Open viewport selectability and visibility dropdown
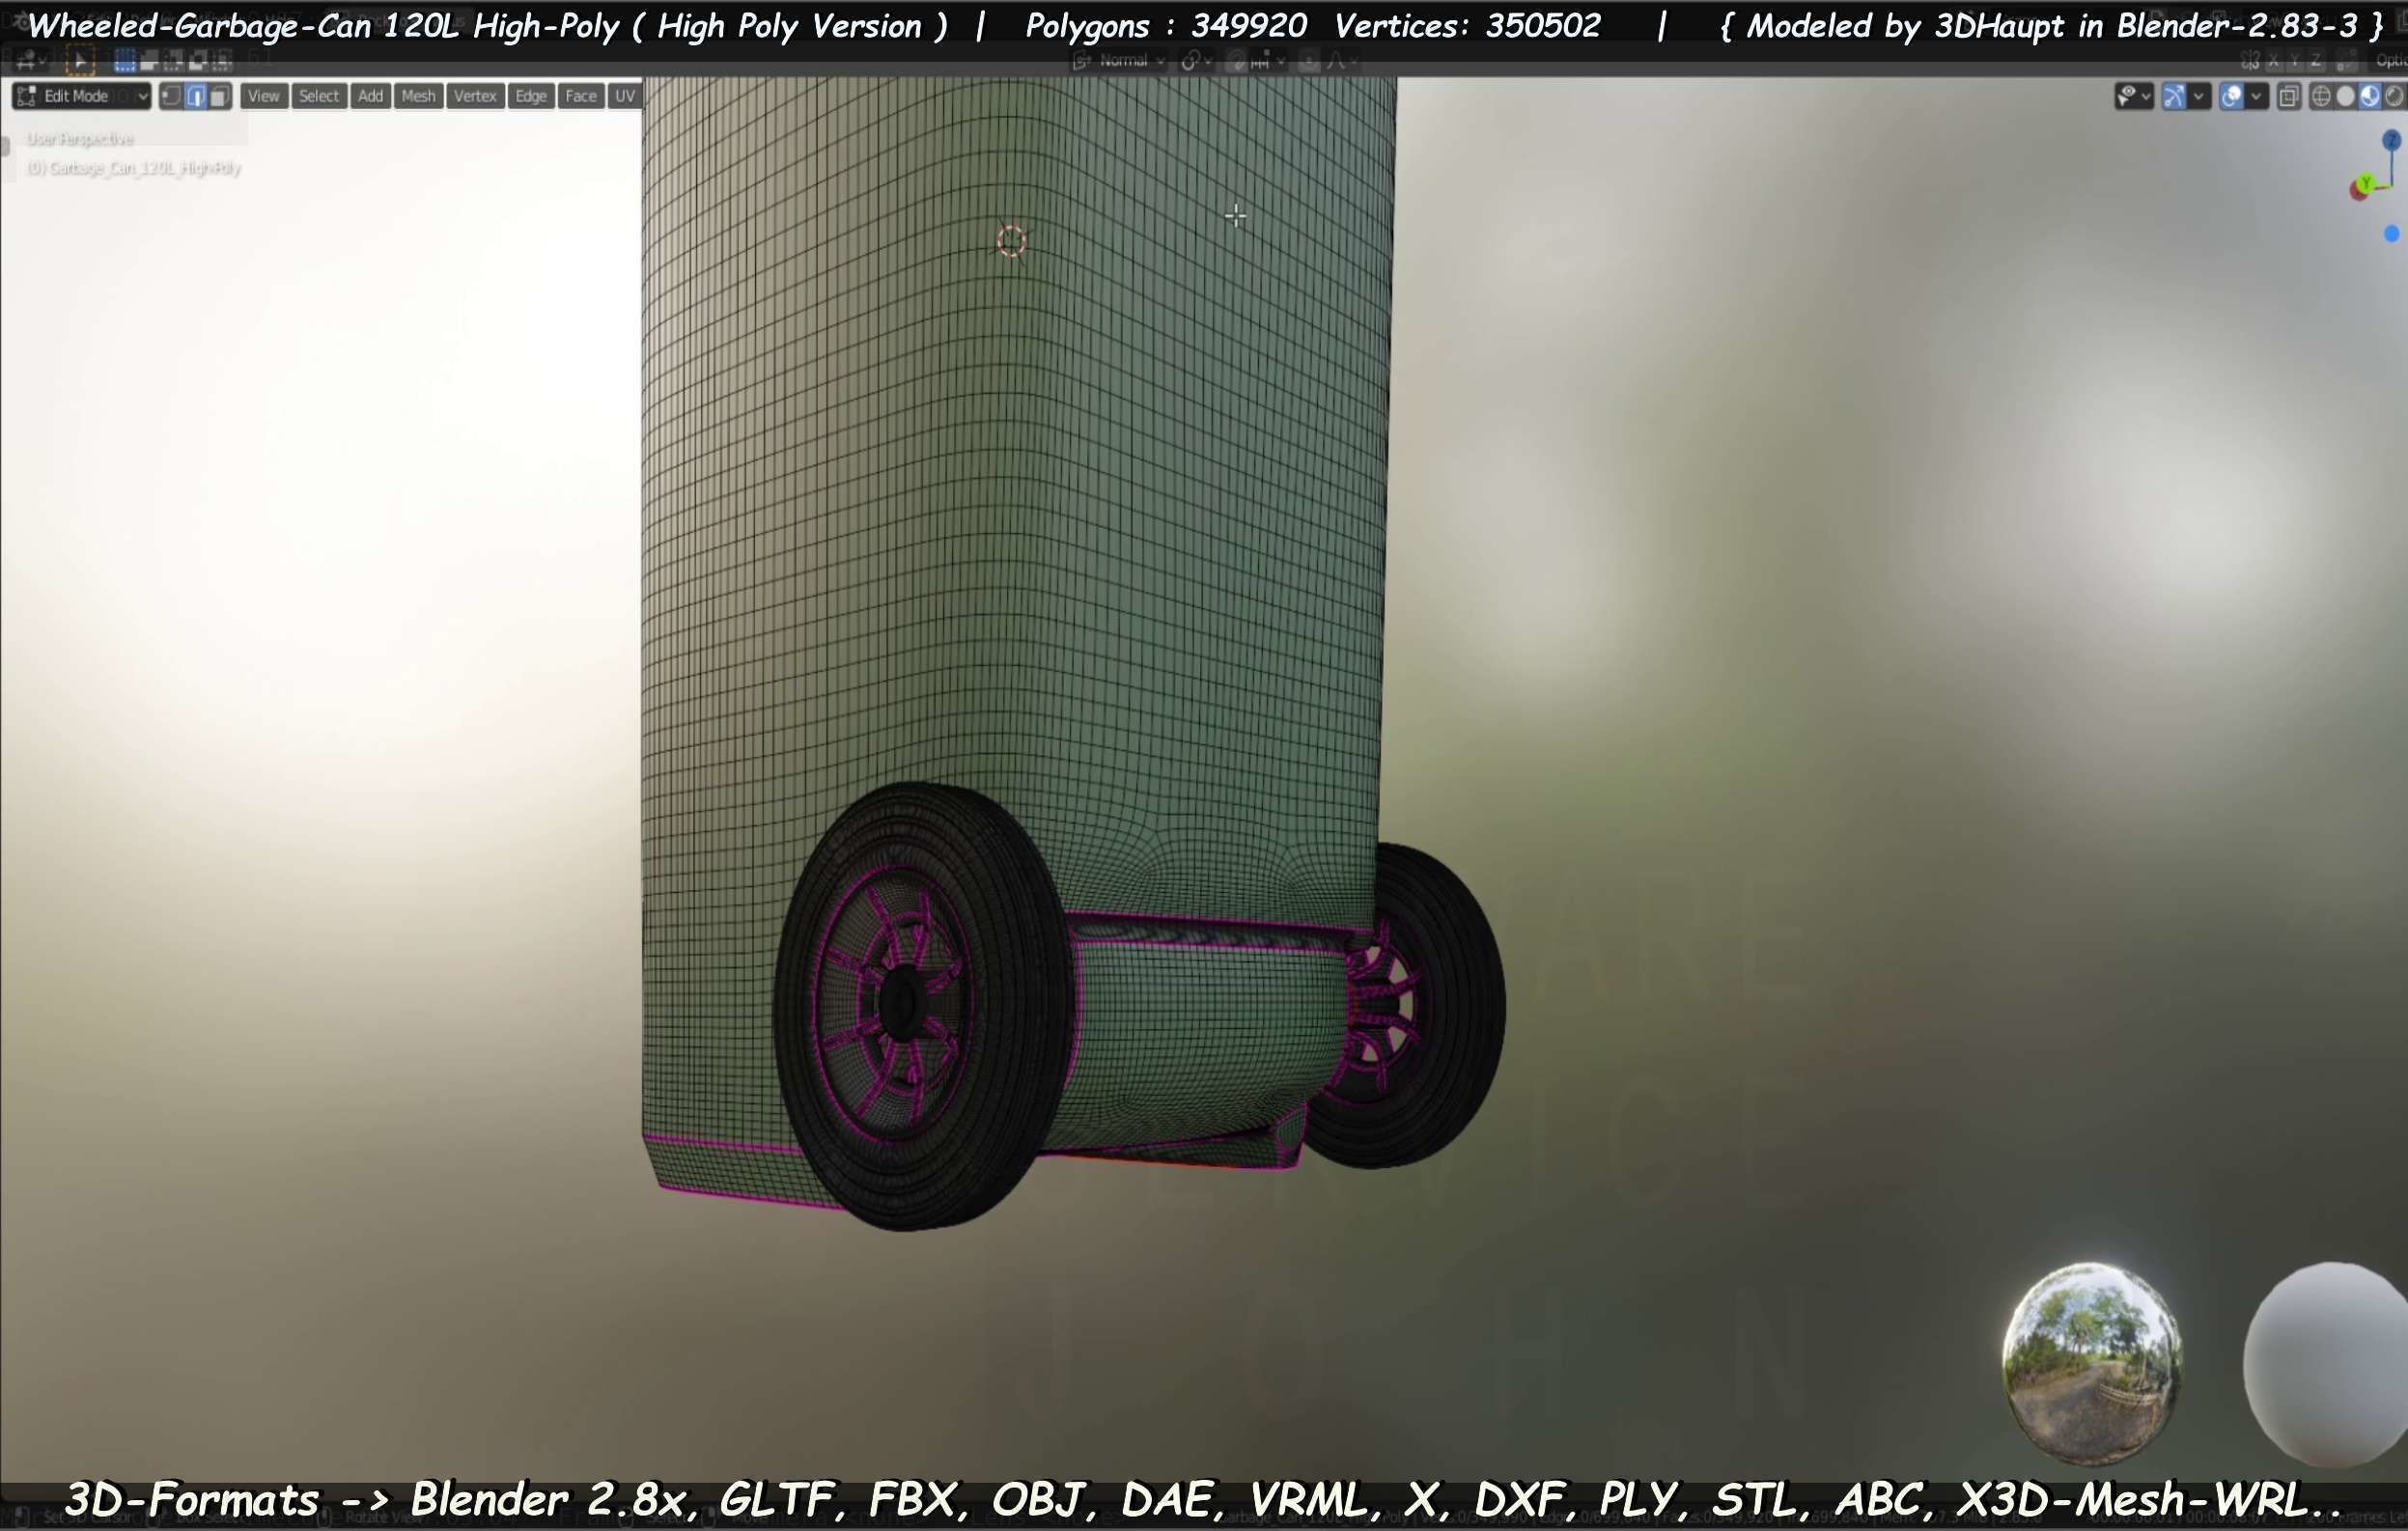 tap(2134, 96)
